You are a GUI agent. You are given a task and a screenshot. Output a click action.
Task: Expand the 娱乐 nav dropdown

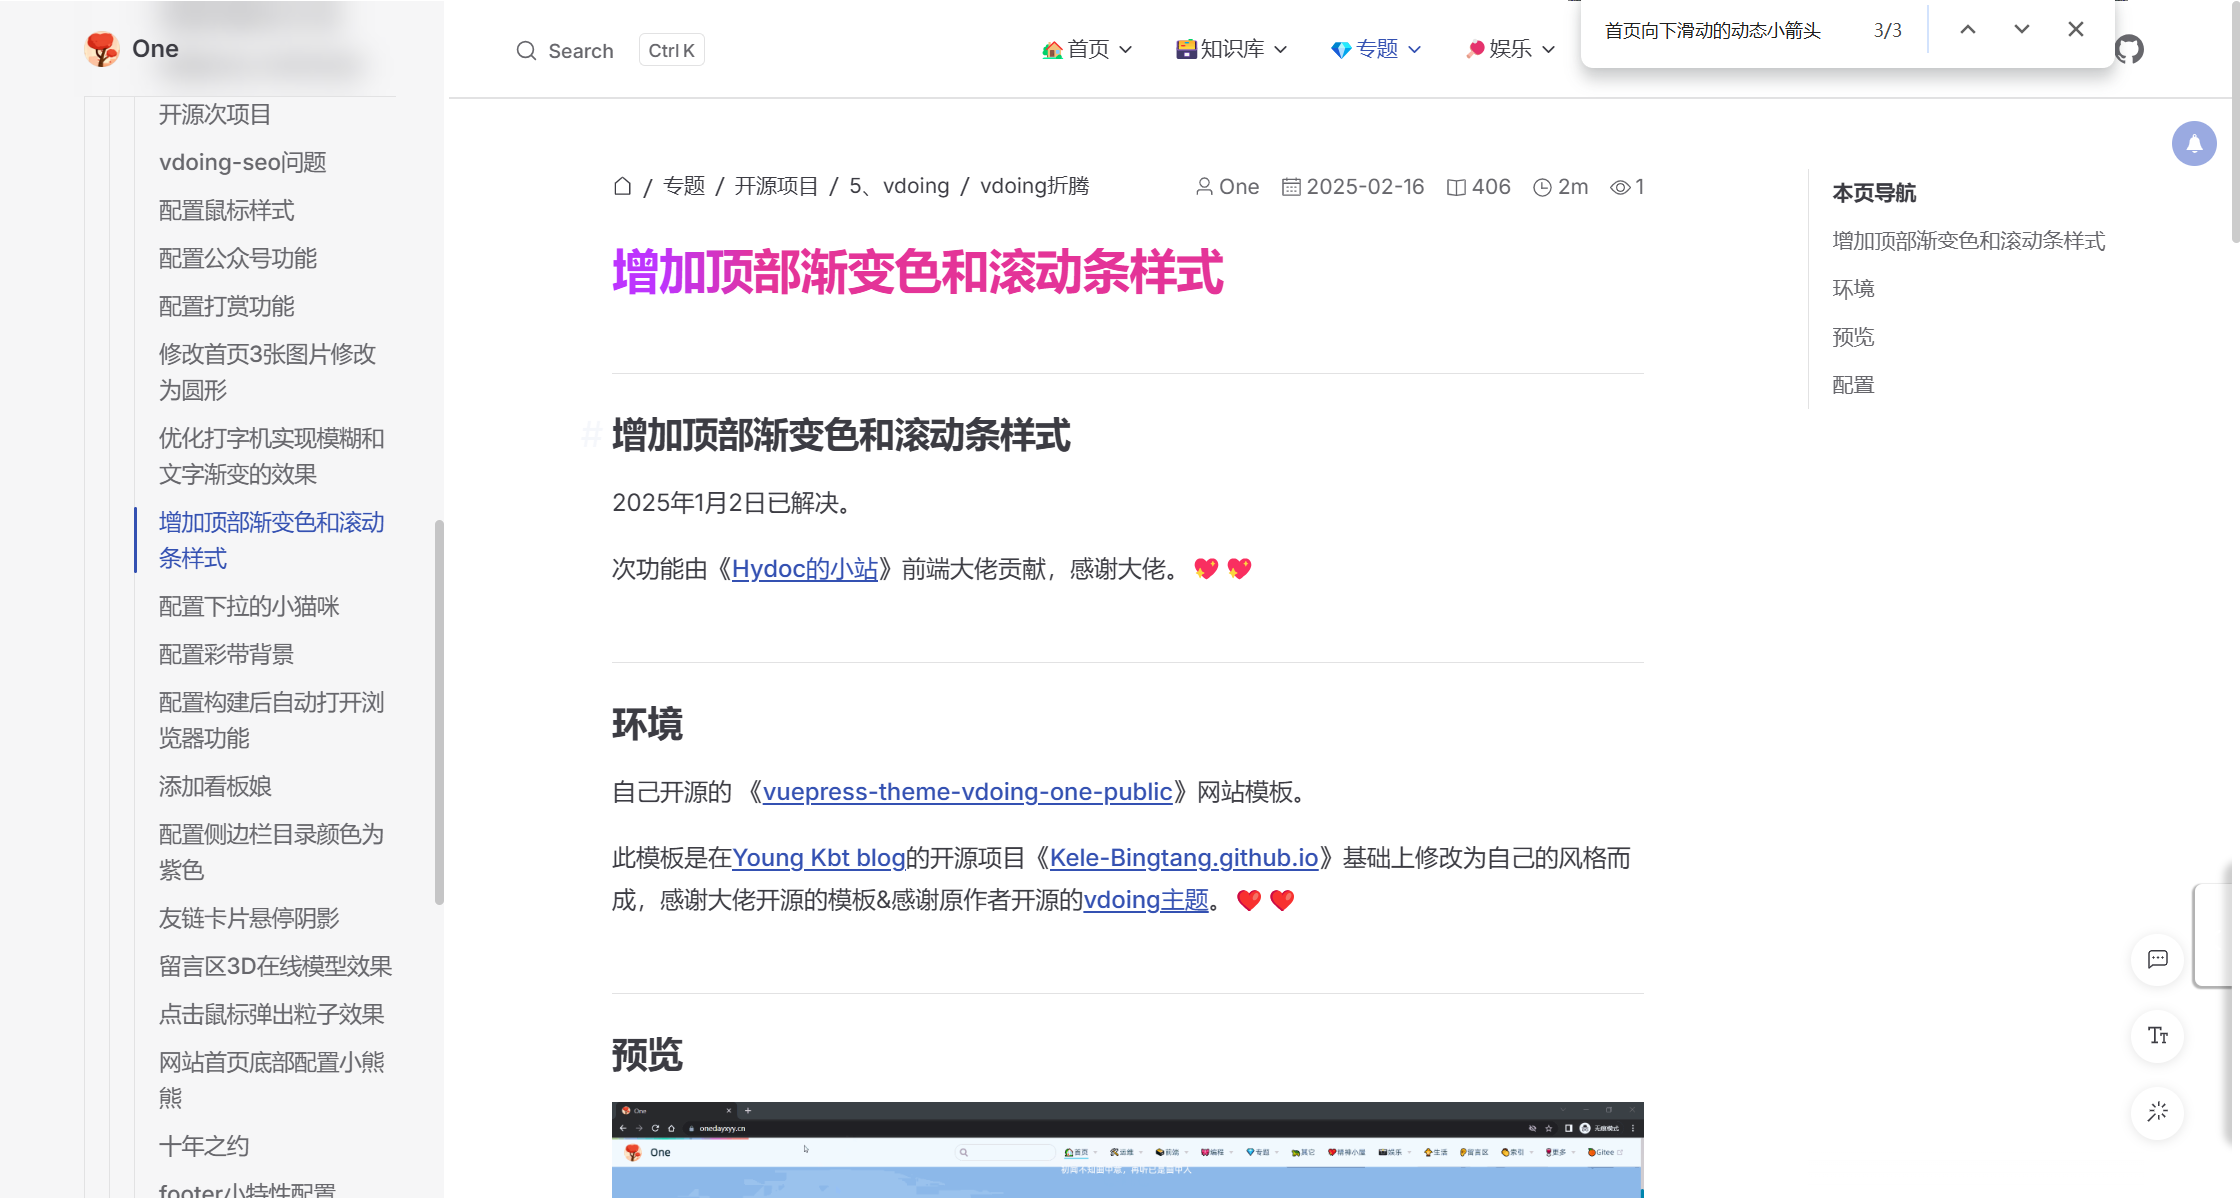click(x=1510, y=49)
